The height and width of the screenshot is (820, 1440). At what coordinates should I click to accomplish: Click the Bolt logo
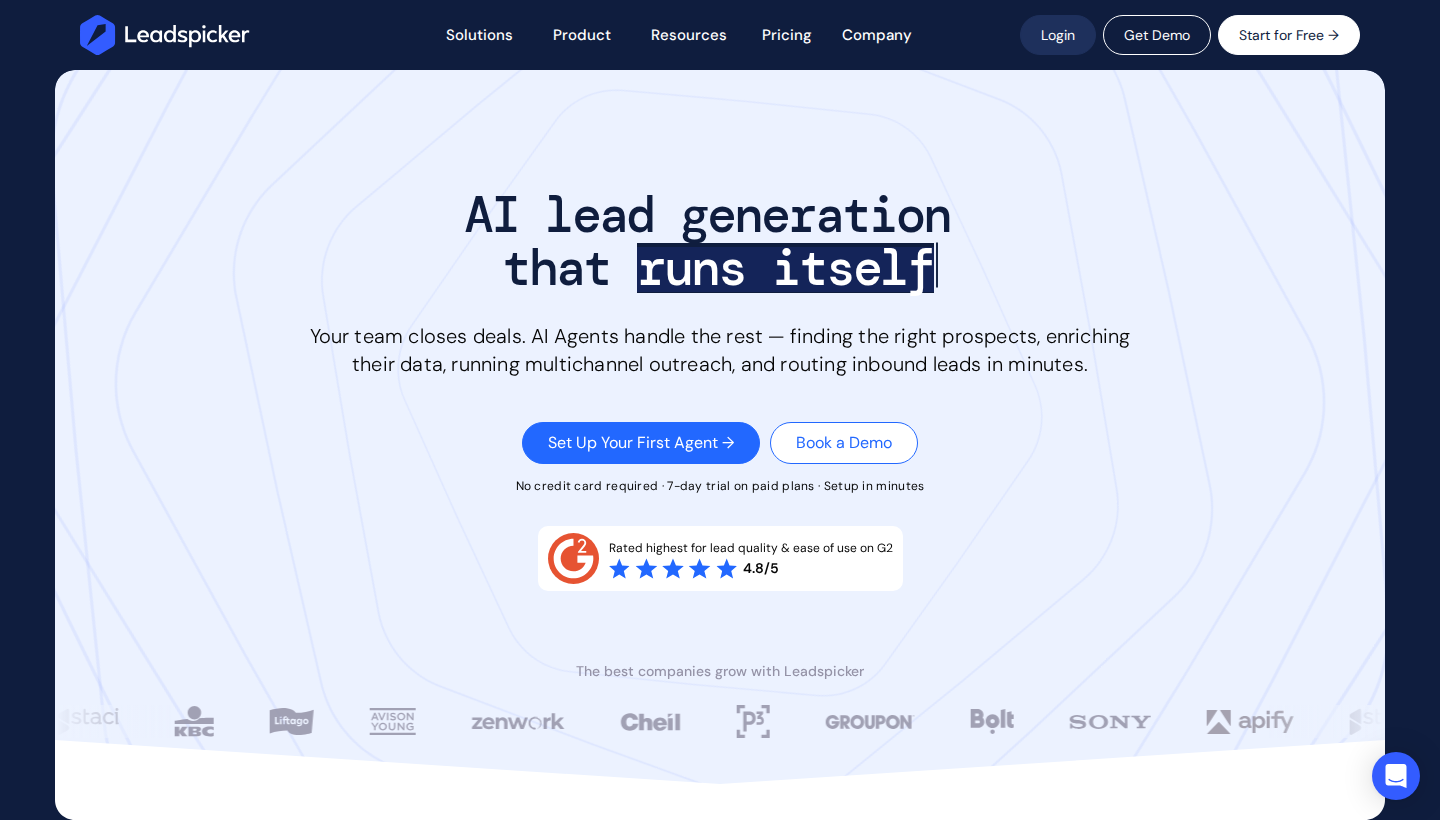click(x=992, y=721)
